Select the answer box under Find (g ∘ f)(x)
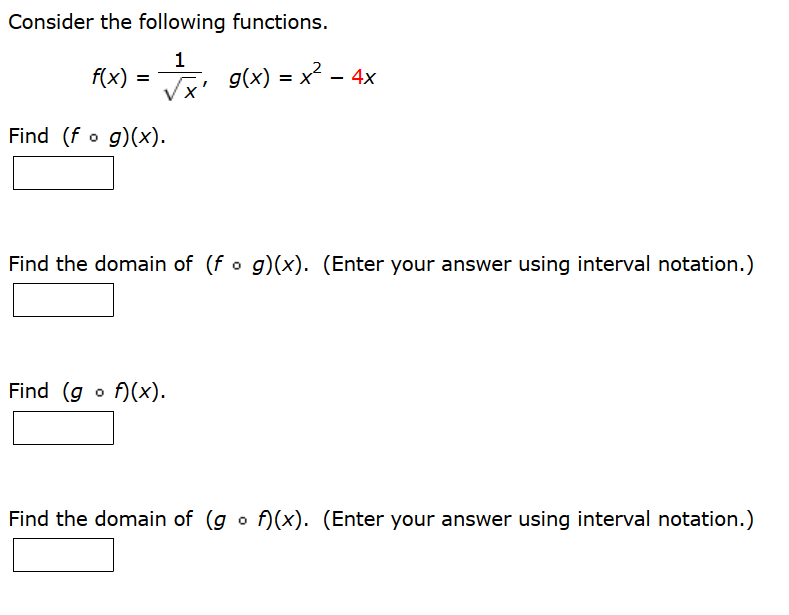 63,428
